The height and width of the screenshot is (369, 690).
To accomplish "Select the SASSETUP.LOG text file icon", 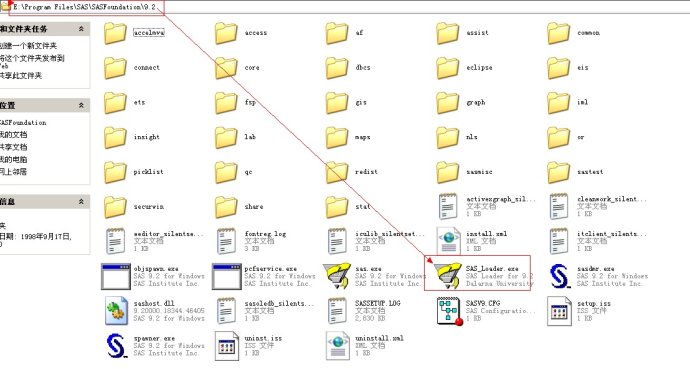I will pyautogui.click(x=337, y=311).
